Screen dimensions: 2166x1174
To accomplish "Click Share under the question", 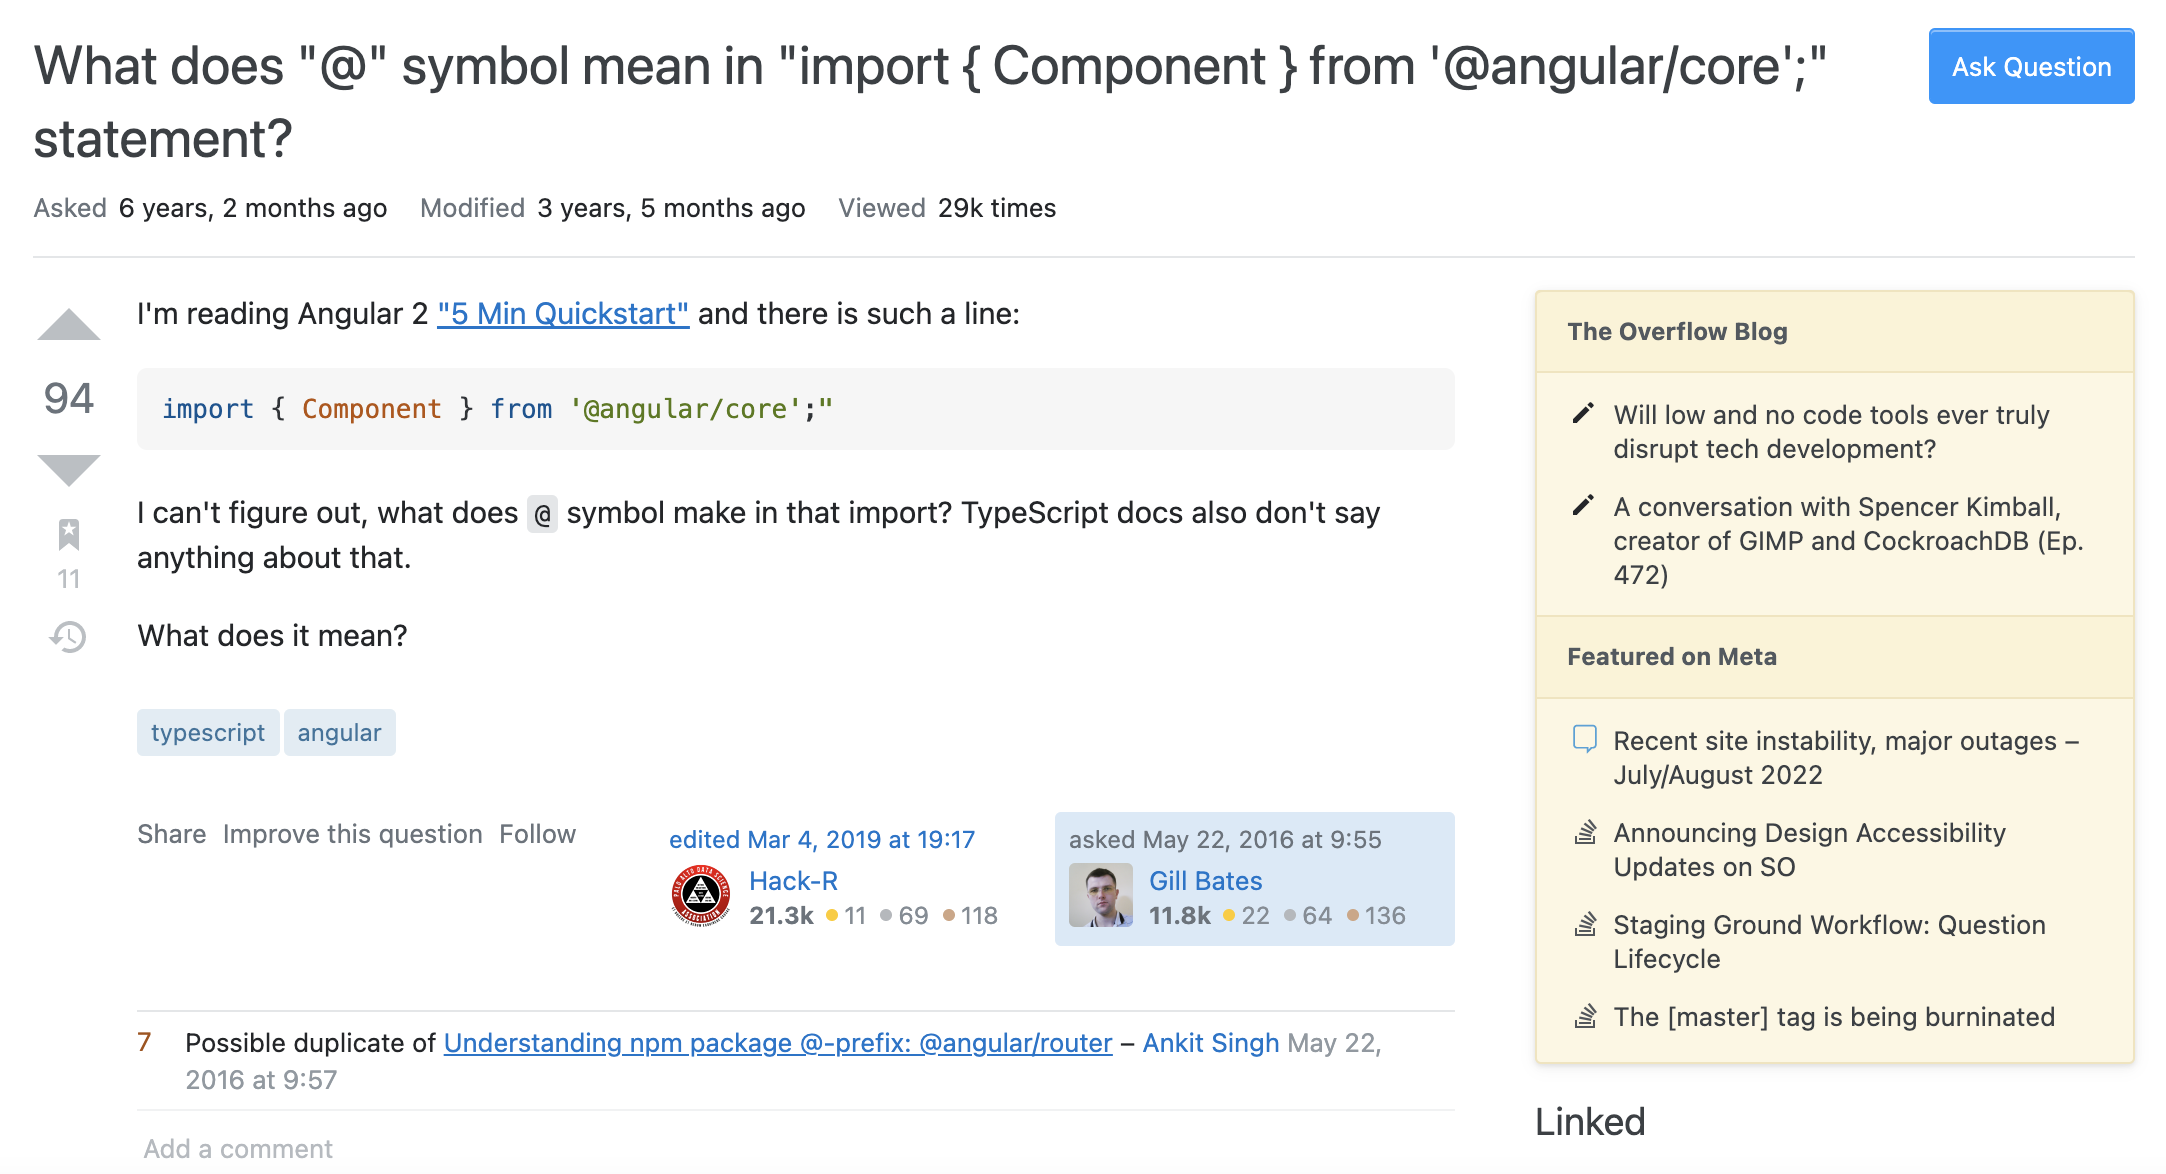I will [x=172, y=834].
